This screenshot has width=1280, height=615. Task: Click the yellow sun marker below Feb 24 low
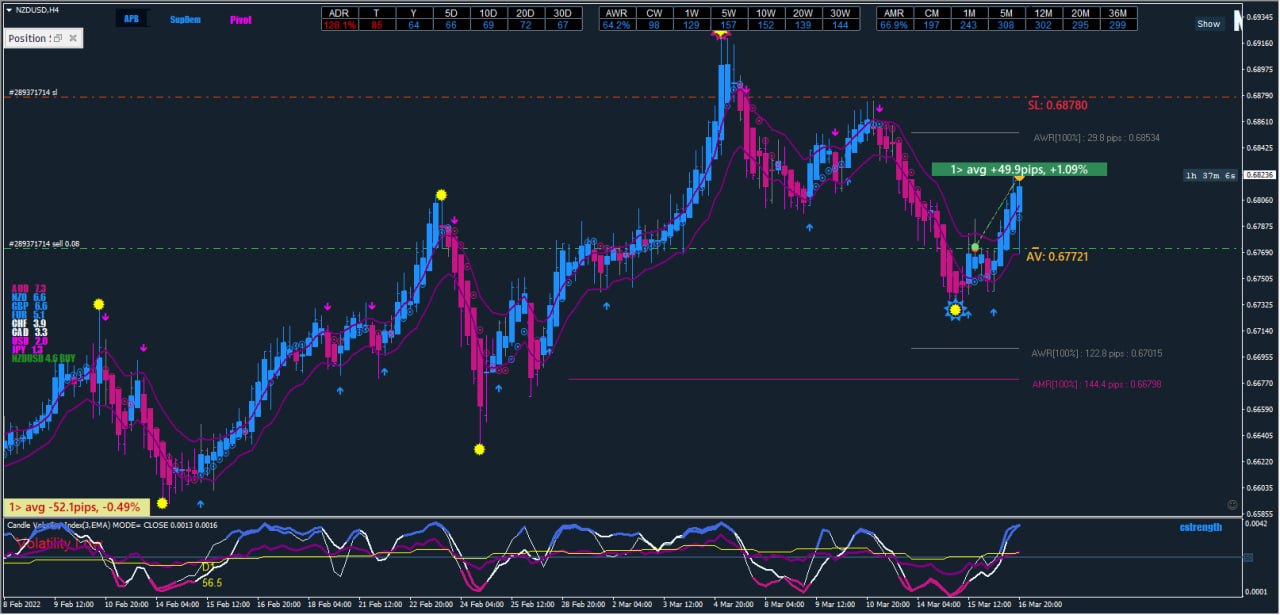pos(479,450)
